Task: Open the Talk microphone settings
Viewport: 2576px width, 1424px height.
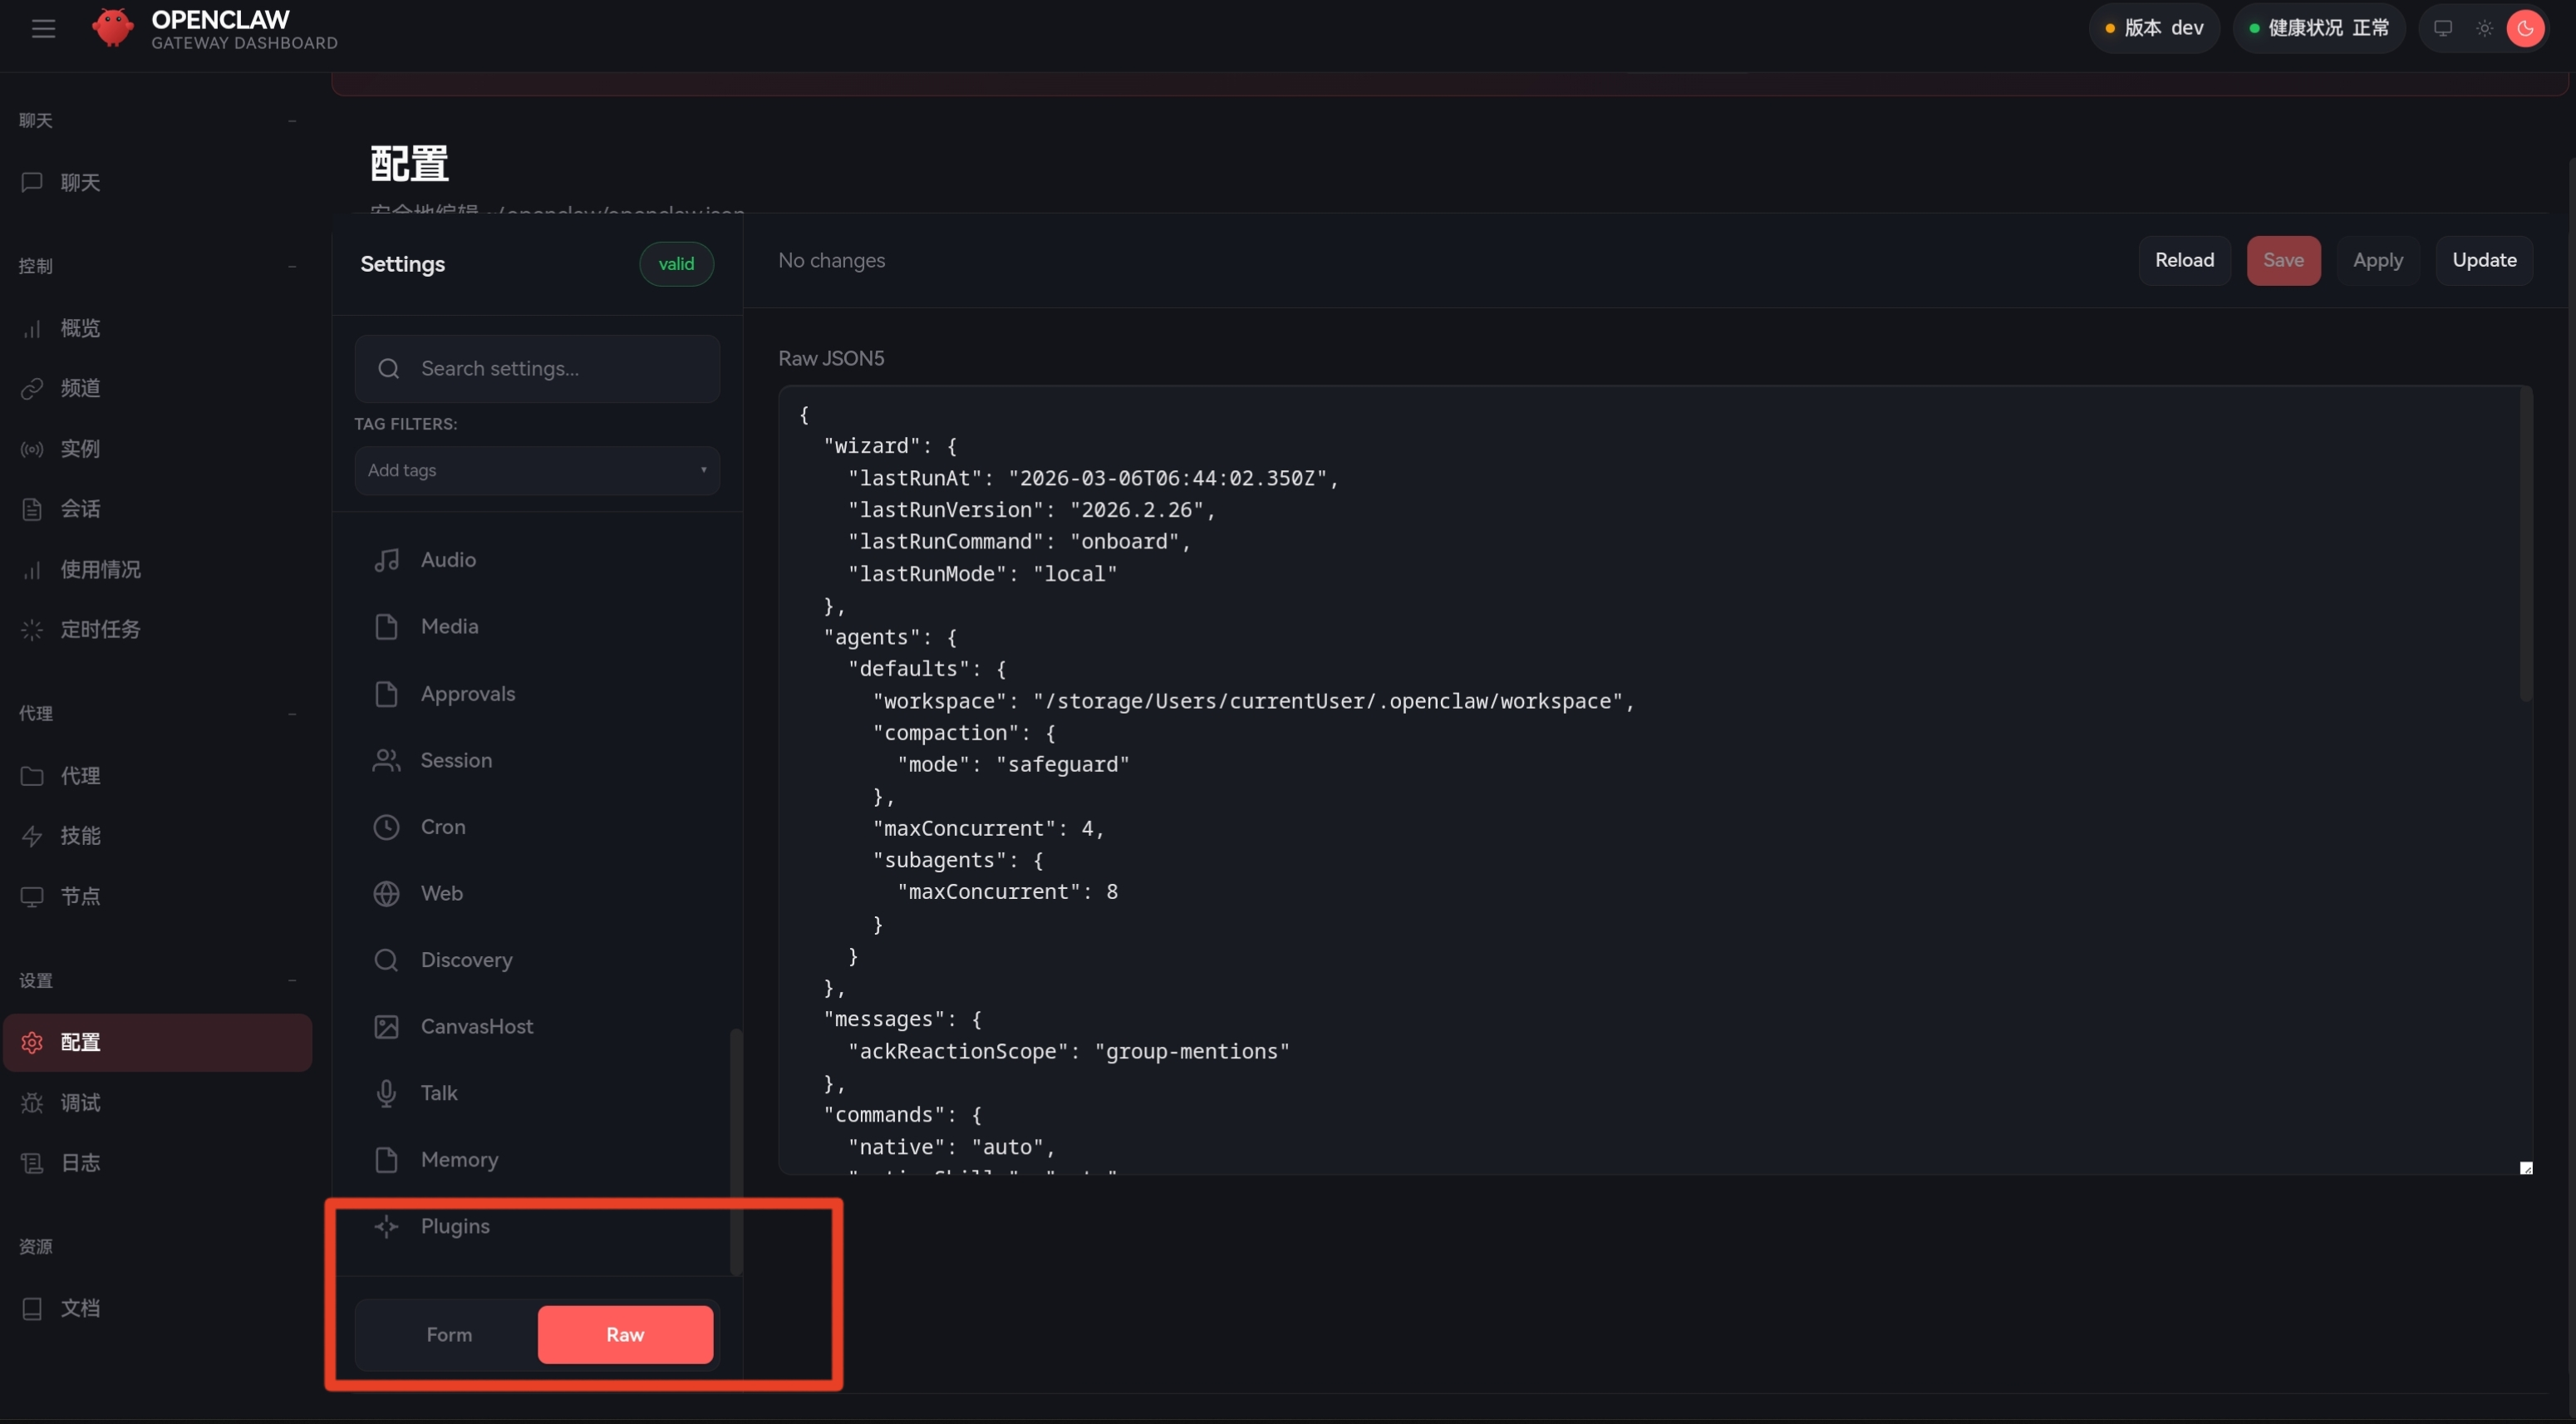Action: point(438,1093)
